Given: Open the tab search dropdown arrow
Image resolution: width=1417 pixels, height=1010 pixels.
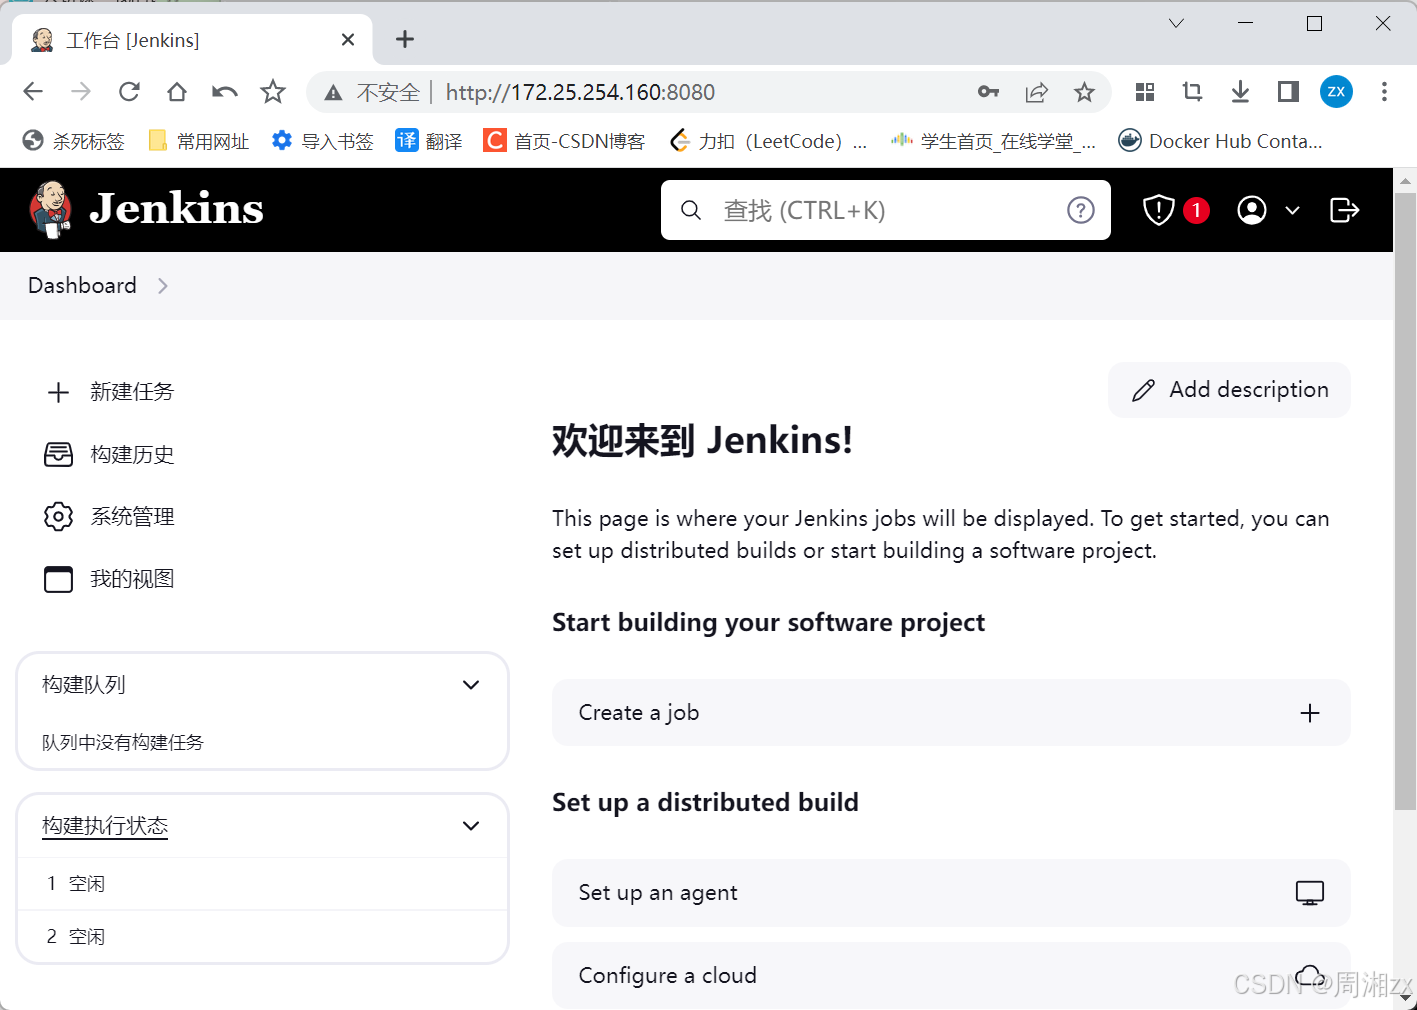Looking at the screenshot, I should pyautogui.click(x=1176, y=23).
